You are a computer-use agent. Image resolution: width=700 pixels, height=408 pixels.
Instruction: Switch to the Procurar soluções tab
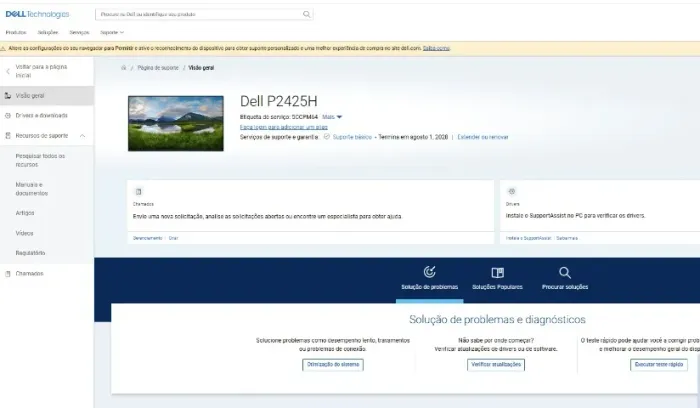(x=565, y=280)
